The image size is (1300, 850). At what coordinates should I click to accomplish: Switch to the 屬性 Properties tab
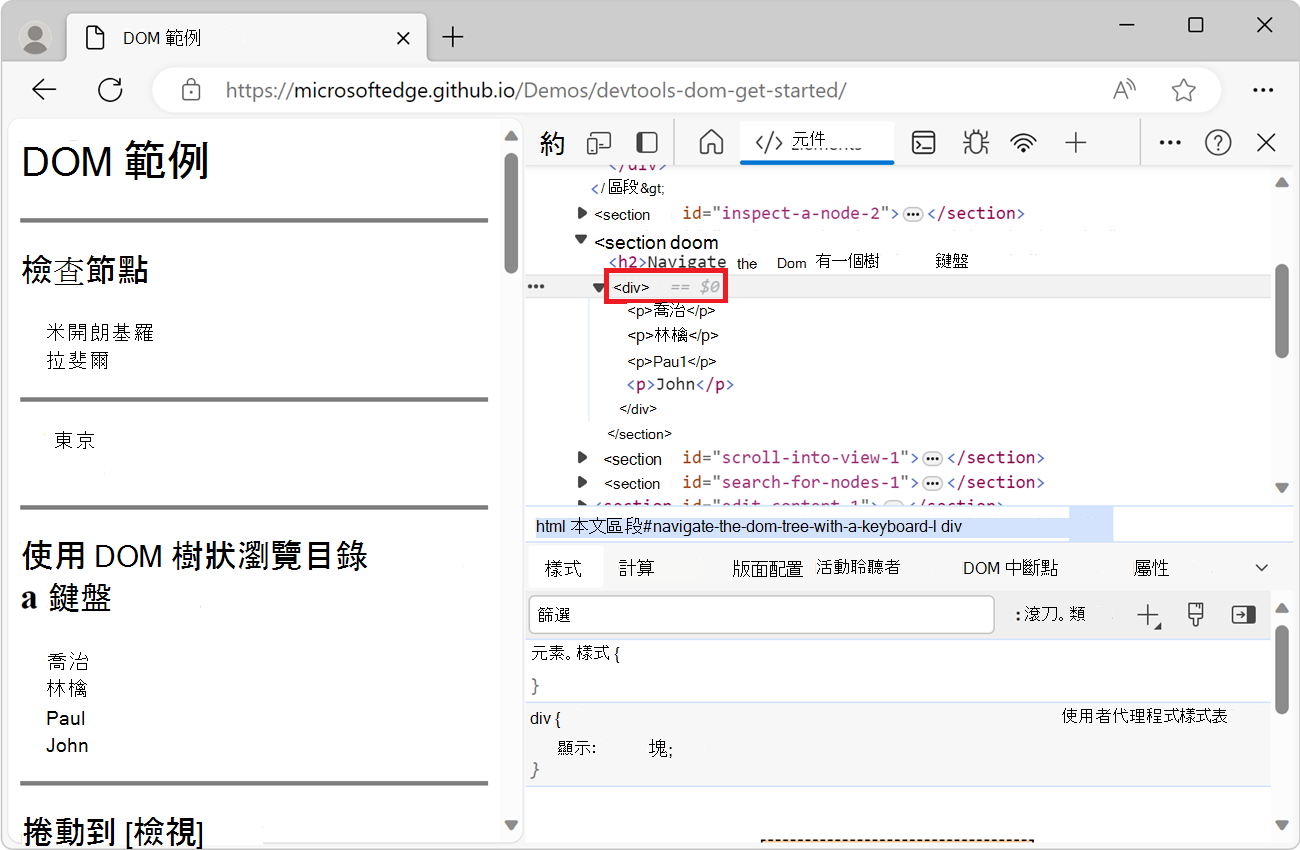(x=1151, y=568)
